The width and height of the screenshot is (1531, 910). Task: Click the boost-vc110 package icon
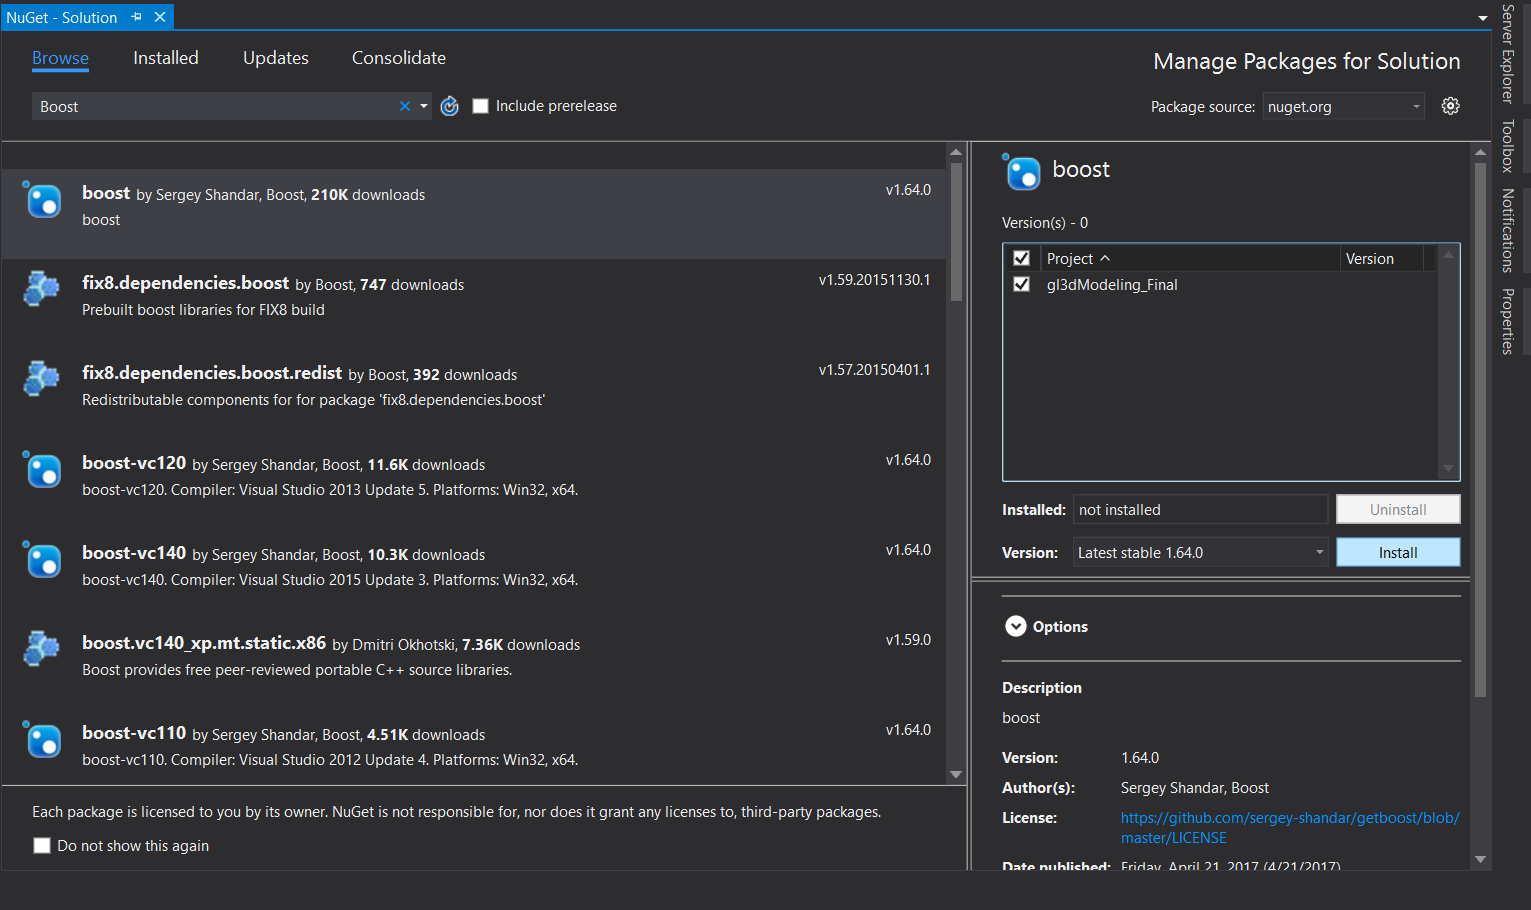(x=43, y=740)
